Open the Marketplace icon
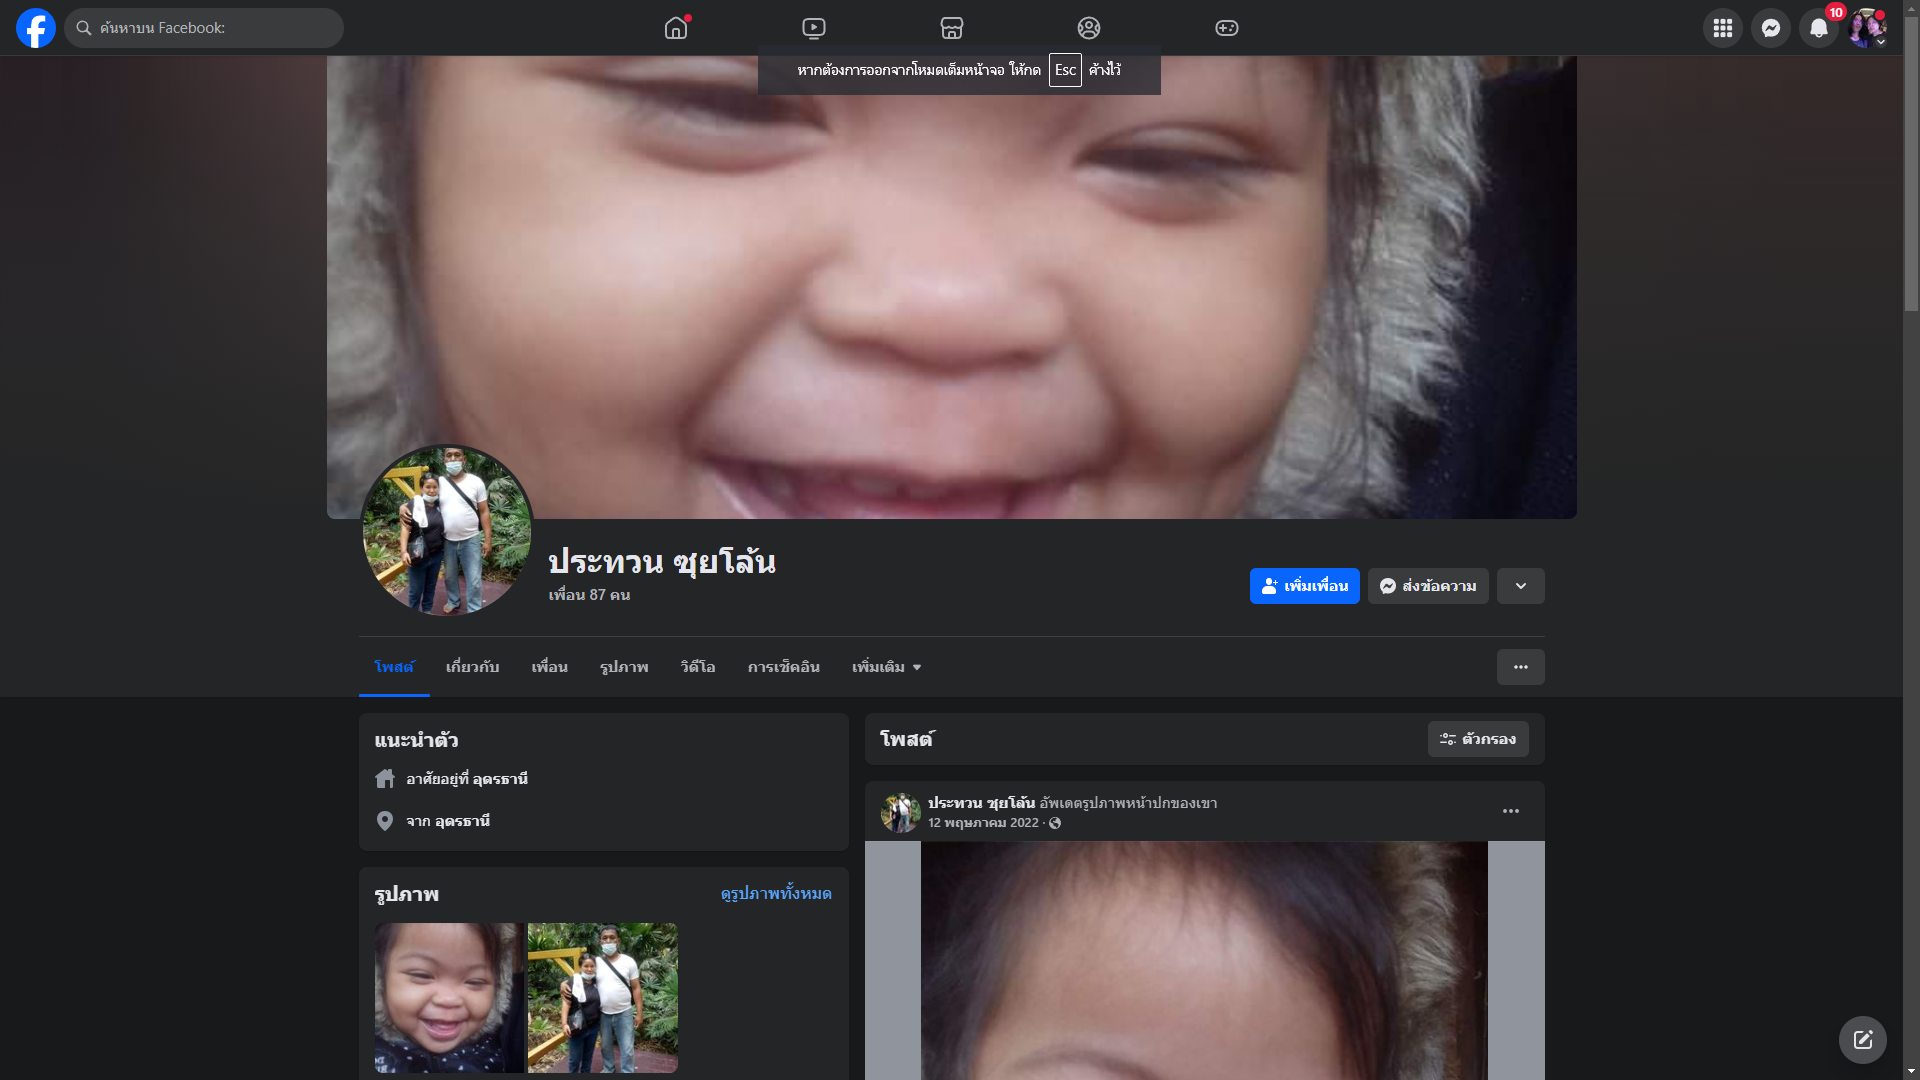This screenshot has width=1920, height=1080. (x=952, y=28)
